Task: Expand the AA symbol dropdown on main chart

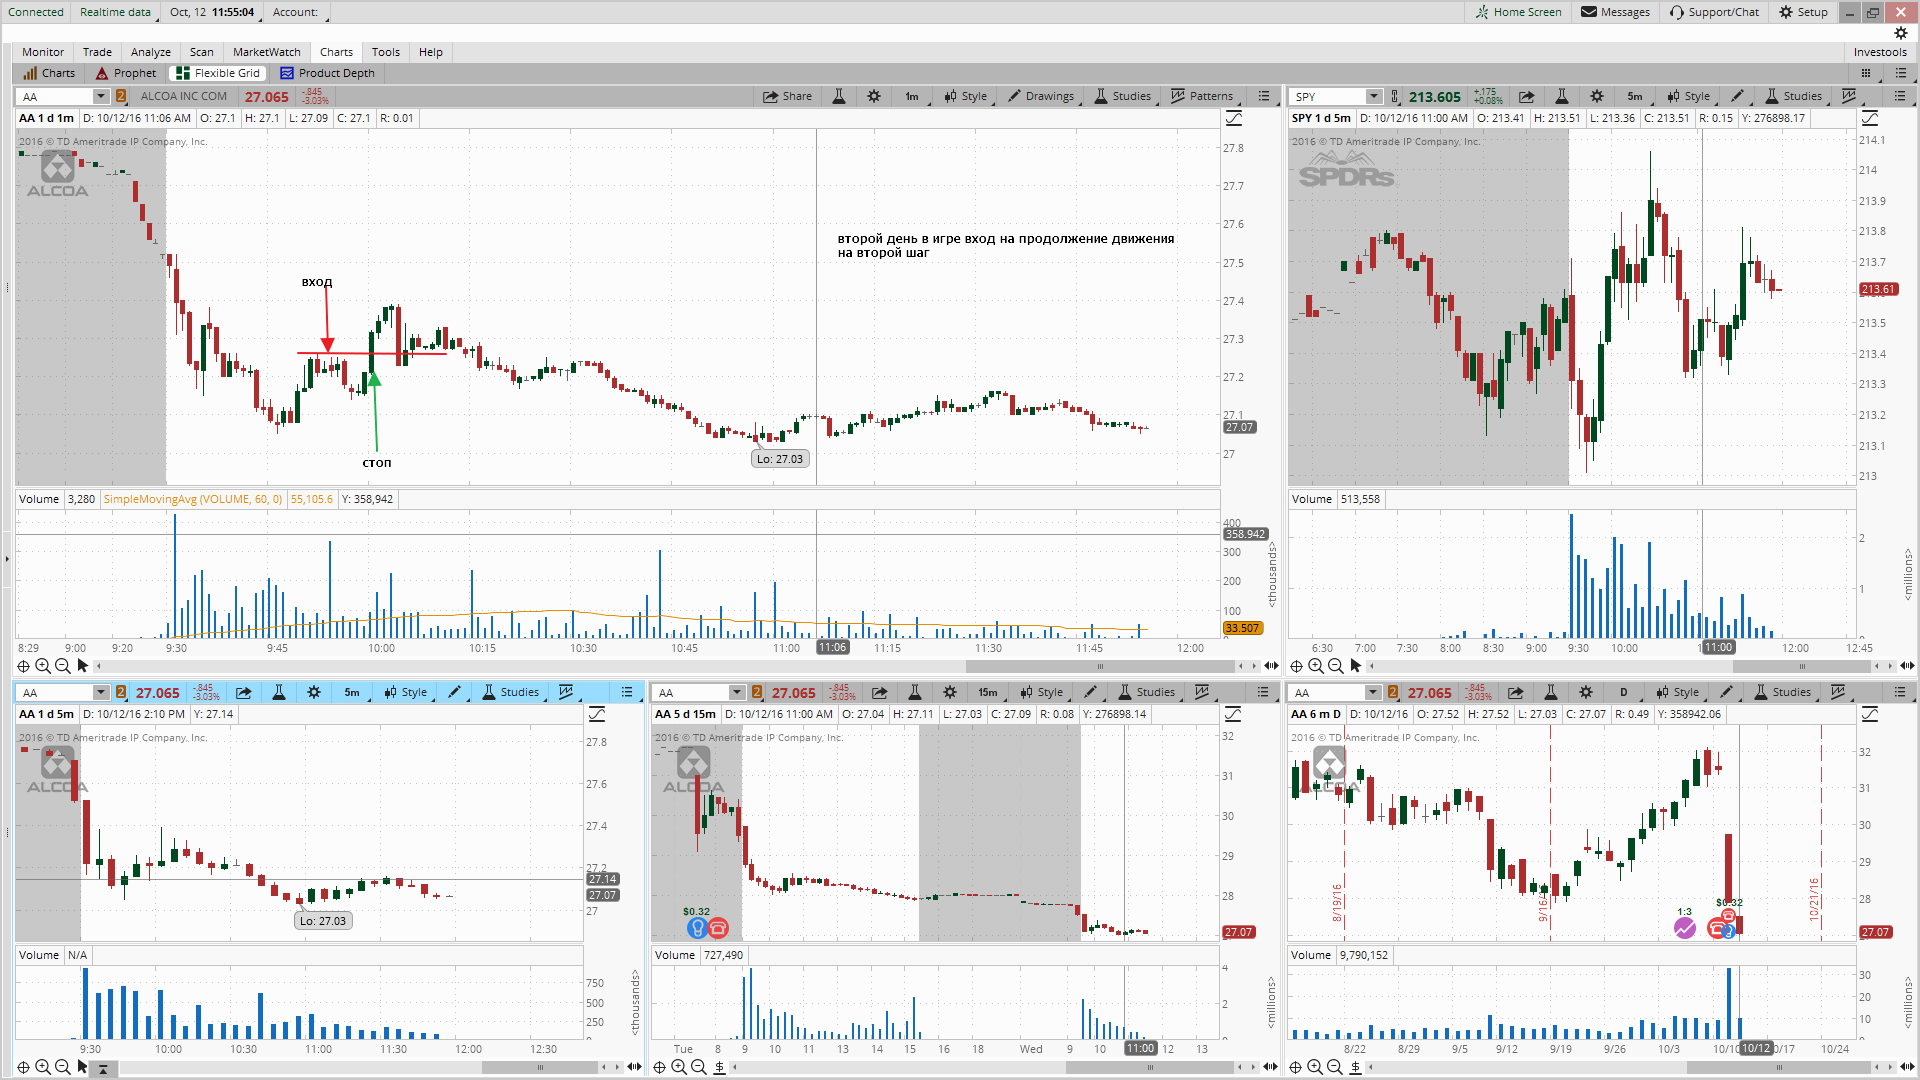Action: pos(100,96)
